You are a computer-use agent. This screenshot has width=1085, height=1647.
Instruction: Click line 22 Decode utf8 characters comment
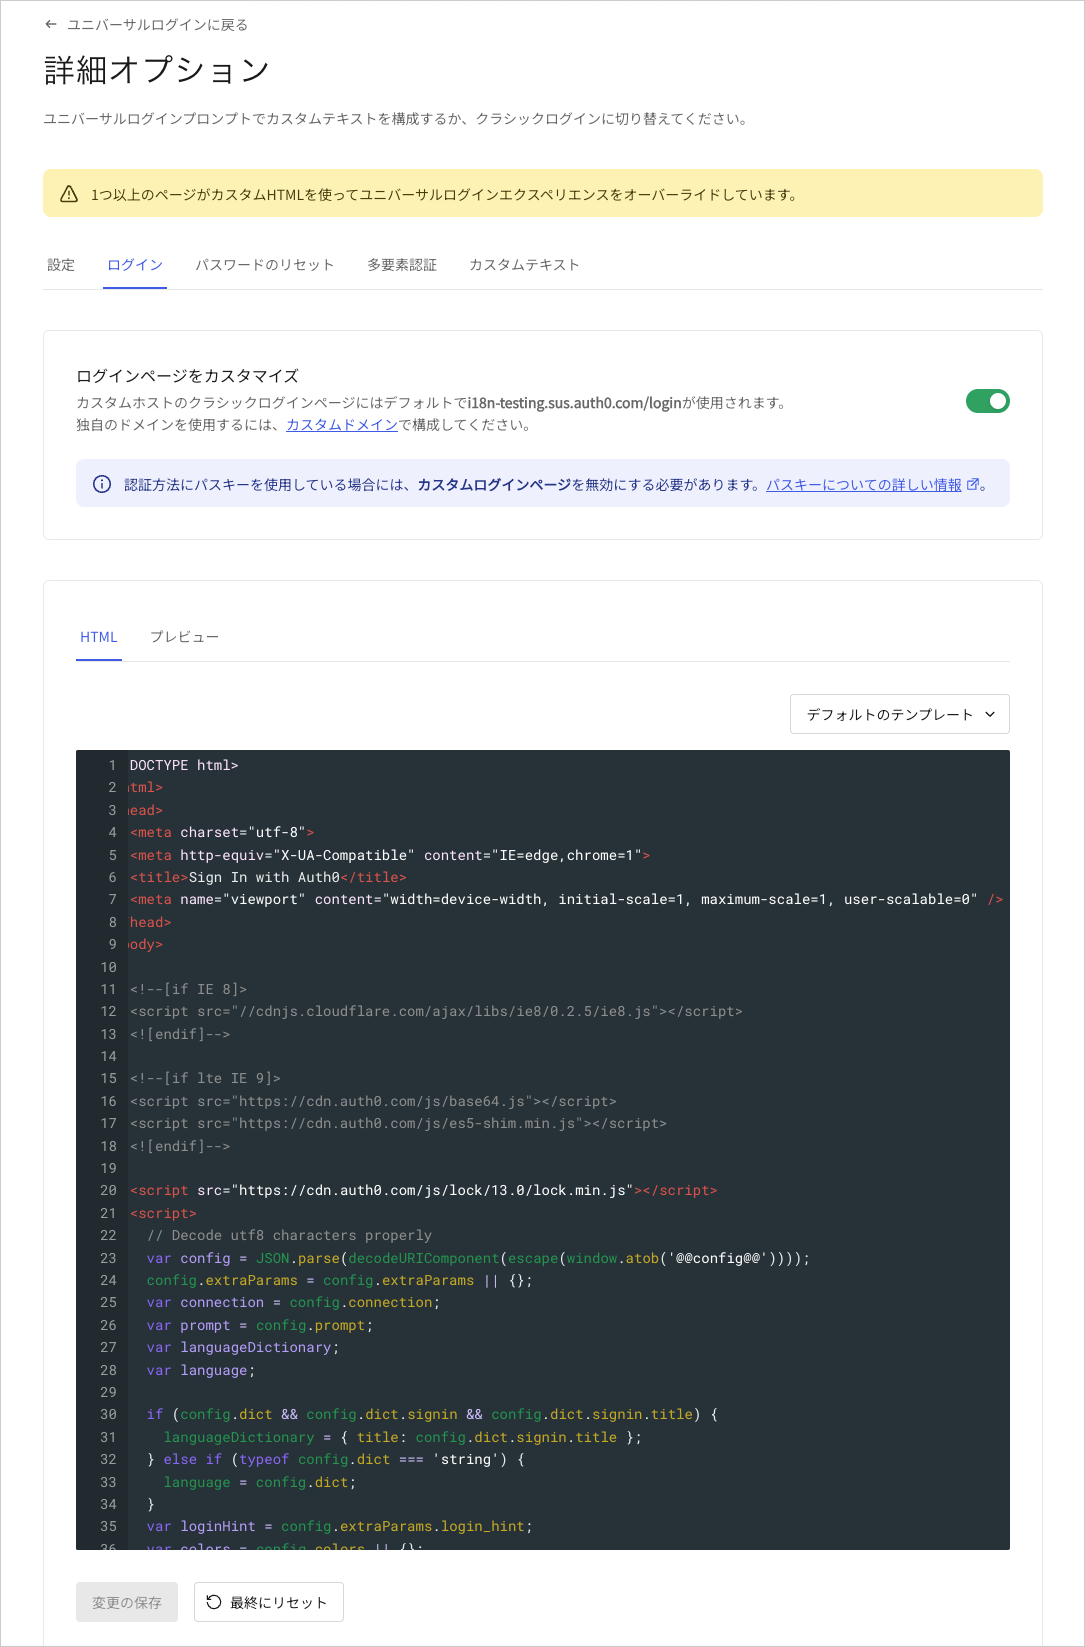coord(289,1235)
